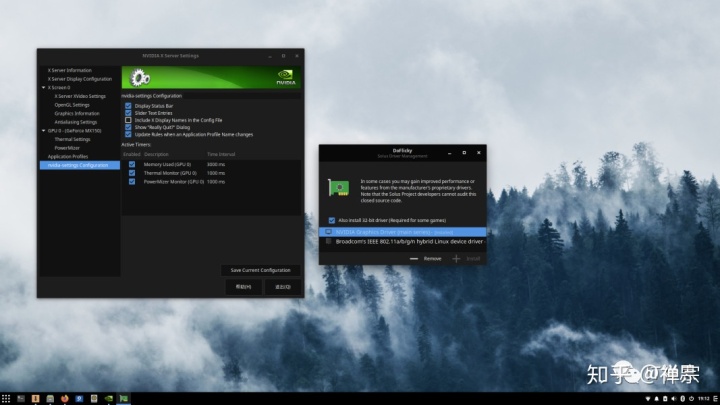Open the notifications bell tray icon
720x405 pixels.
click(x=657, y=399)
